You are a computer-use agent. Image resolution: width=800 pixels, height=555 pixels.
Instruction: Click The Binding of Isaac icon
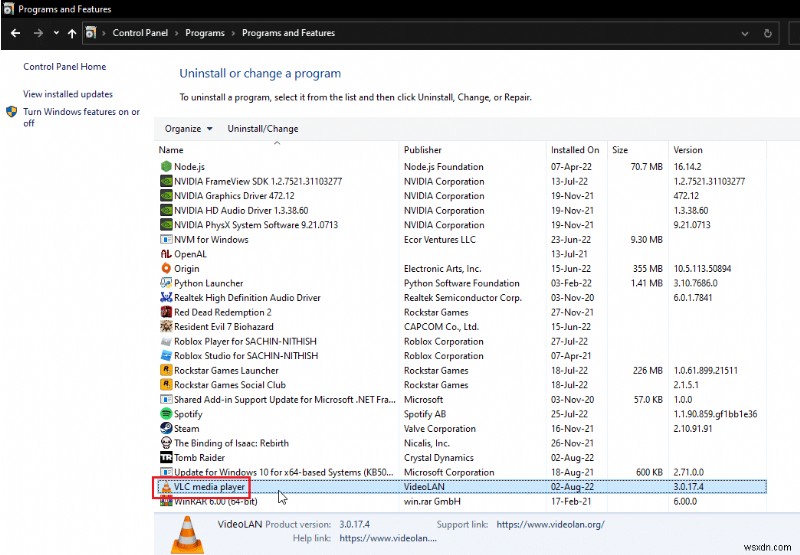166,443
